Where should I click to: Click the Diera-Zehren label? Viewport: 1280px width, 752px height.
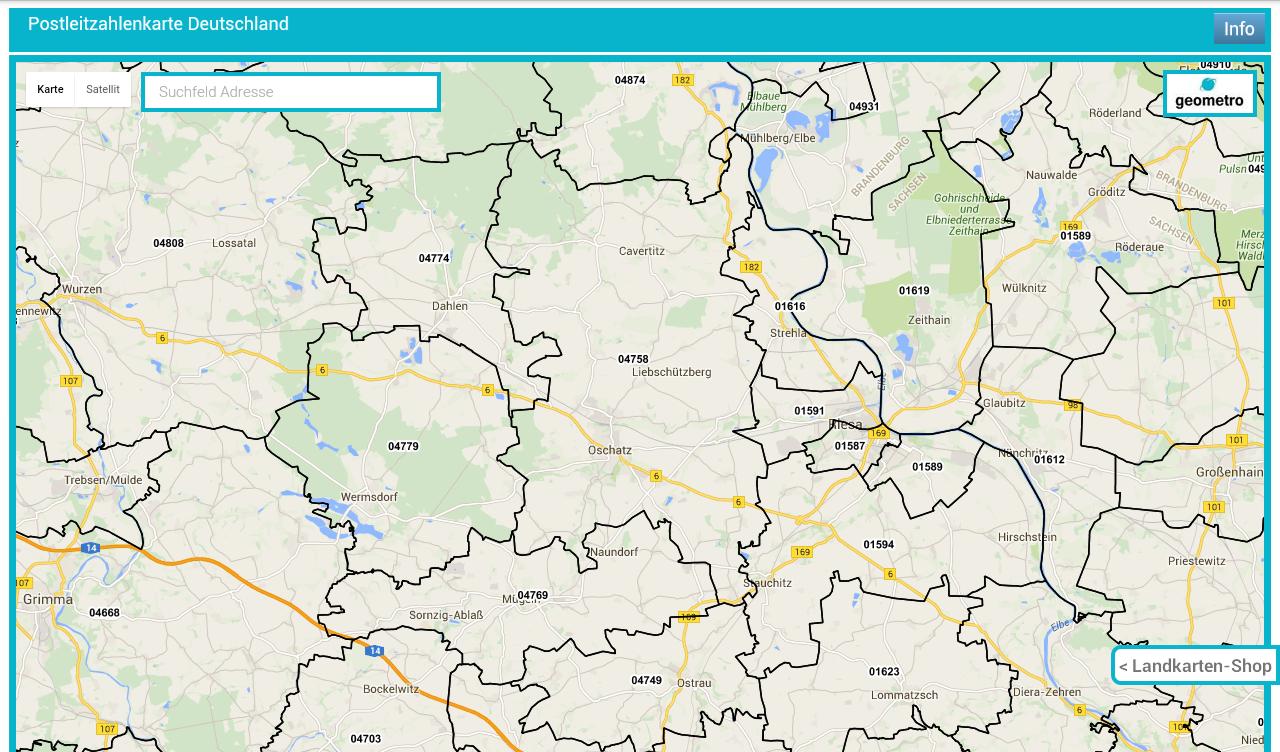tap(1047, 692)
